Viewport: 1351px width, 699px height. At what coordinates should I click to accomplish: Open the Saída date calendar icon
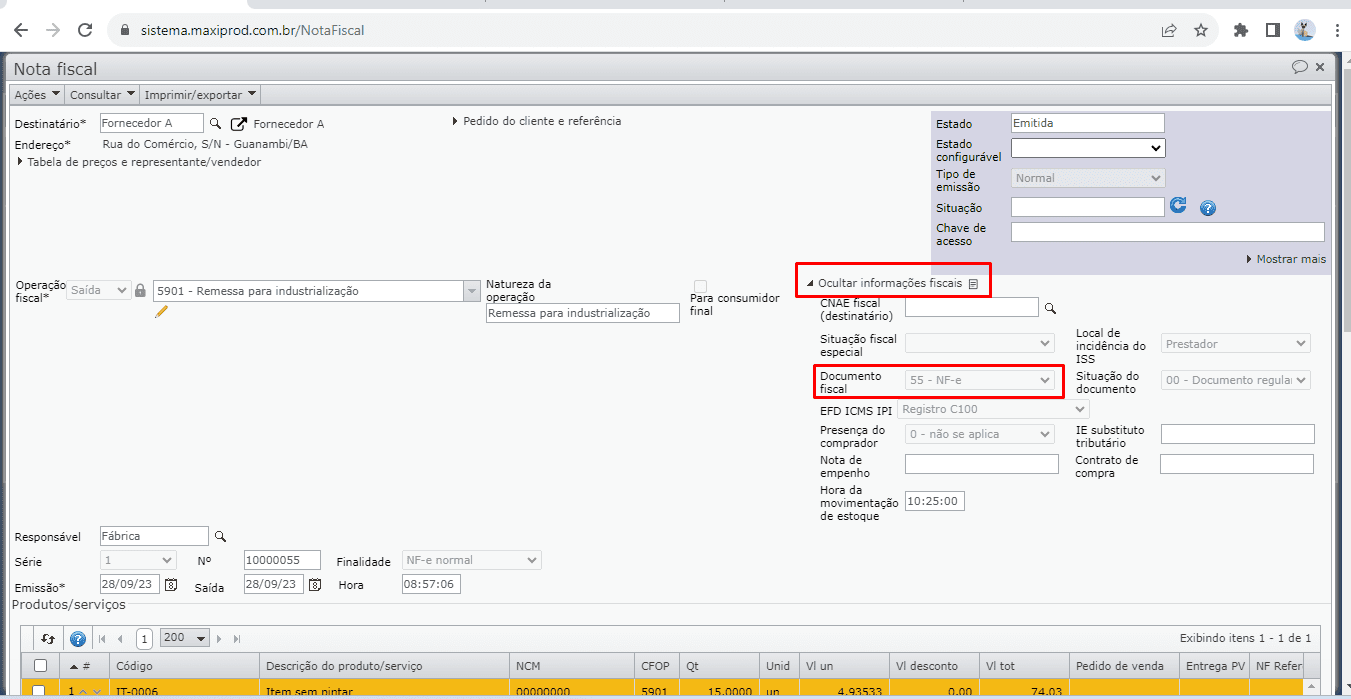(315, 584)
